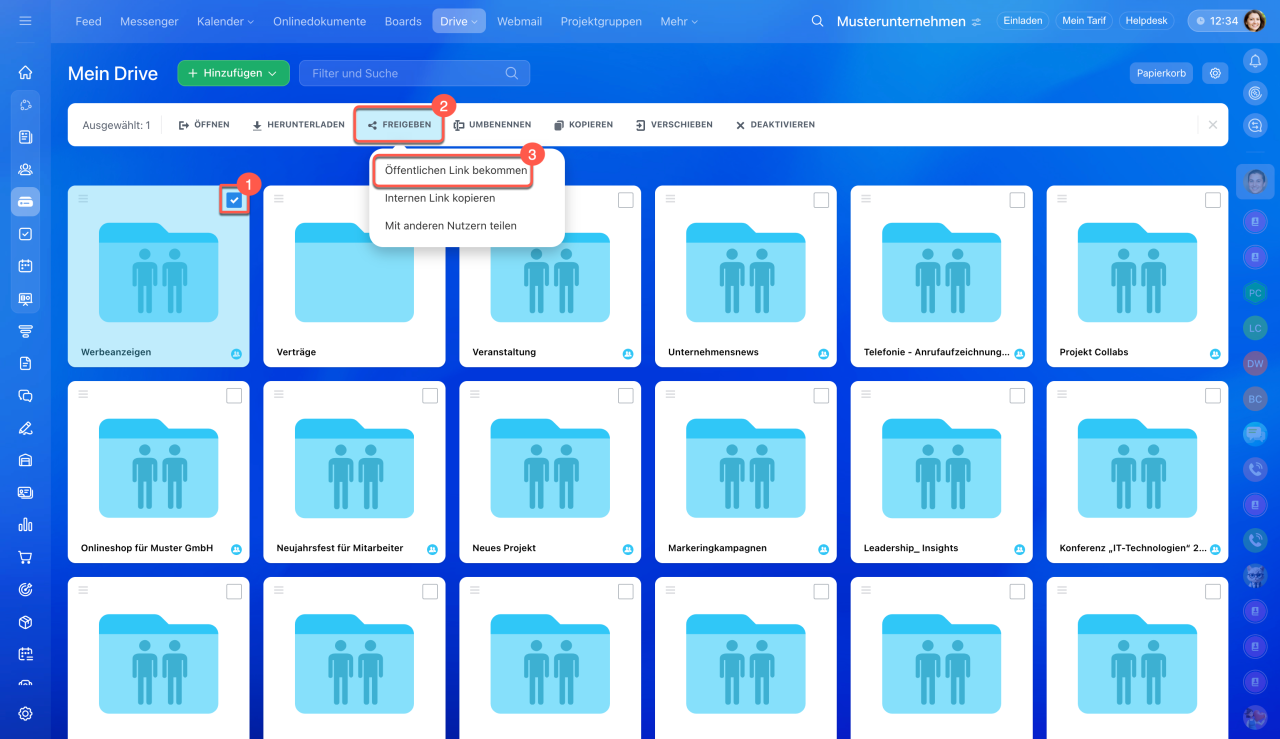Tick the Markeringkampagnen folder checkbox
The height and width of the screenshot is (739, 1280).
coord(821,396)
